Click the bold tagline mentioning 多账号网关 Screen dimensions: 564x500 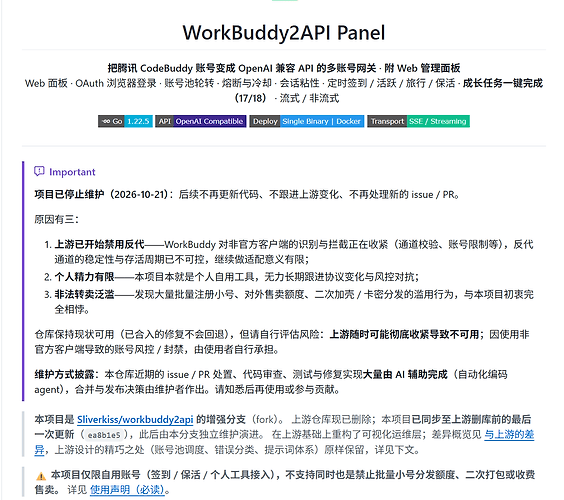tap(284, 68)
